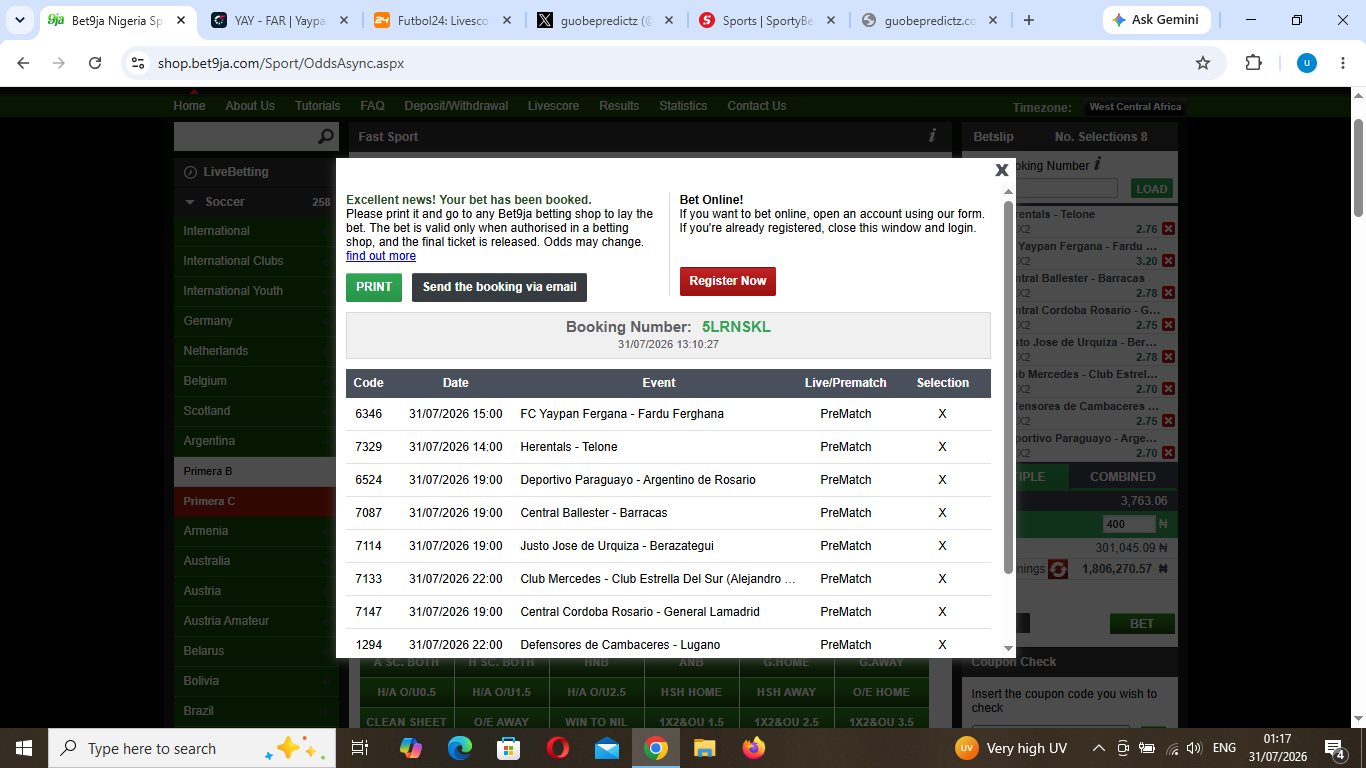This screenshot has height=768, width=1366.
Task: Click booking number 5LRNSKL
Action: [x=736, y=327]
